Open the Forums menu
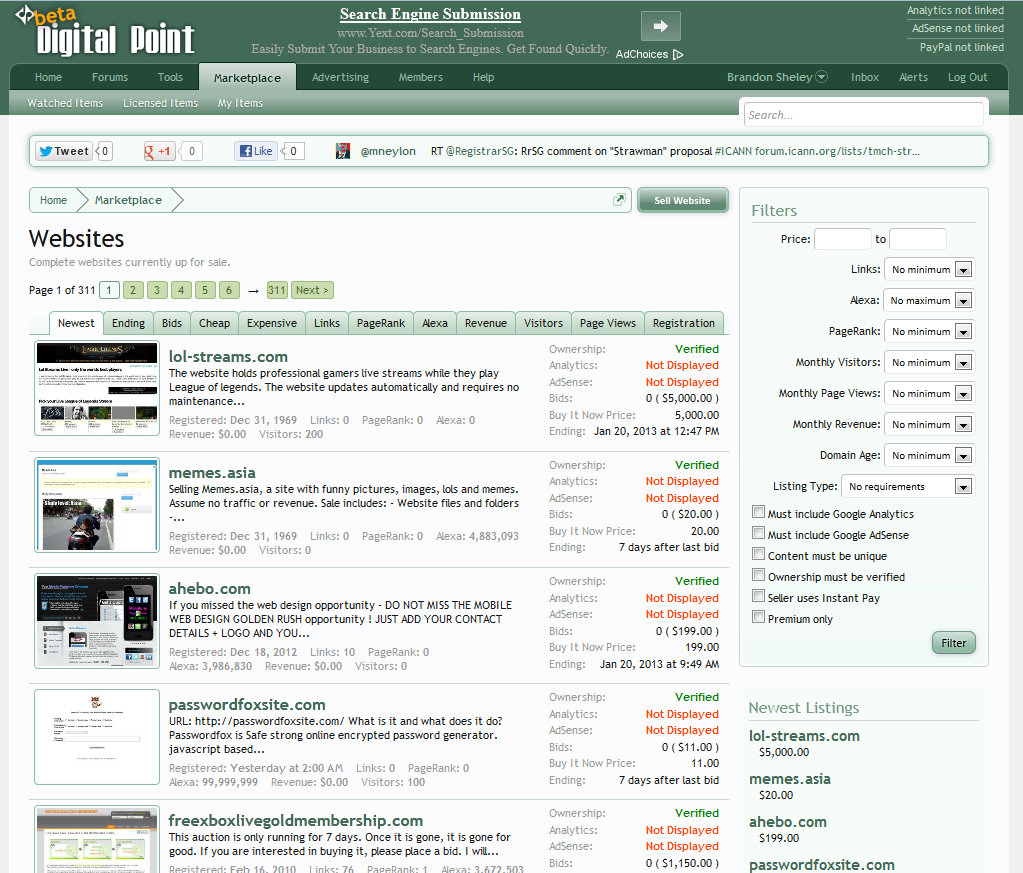The height and width of the screenshot is (873, 1023). (x=110, y=77)
